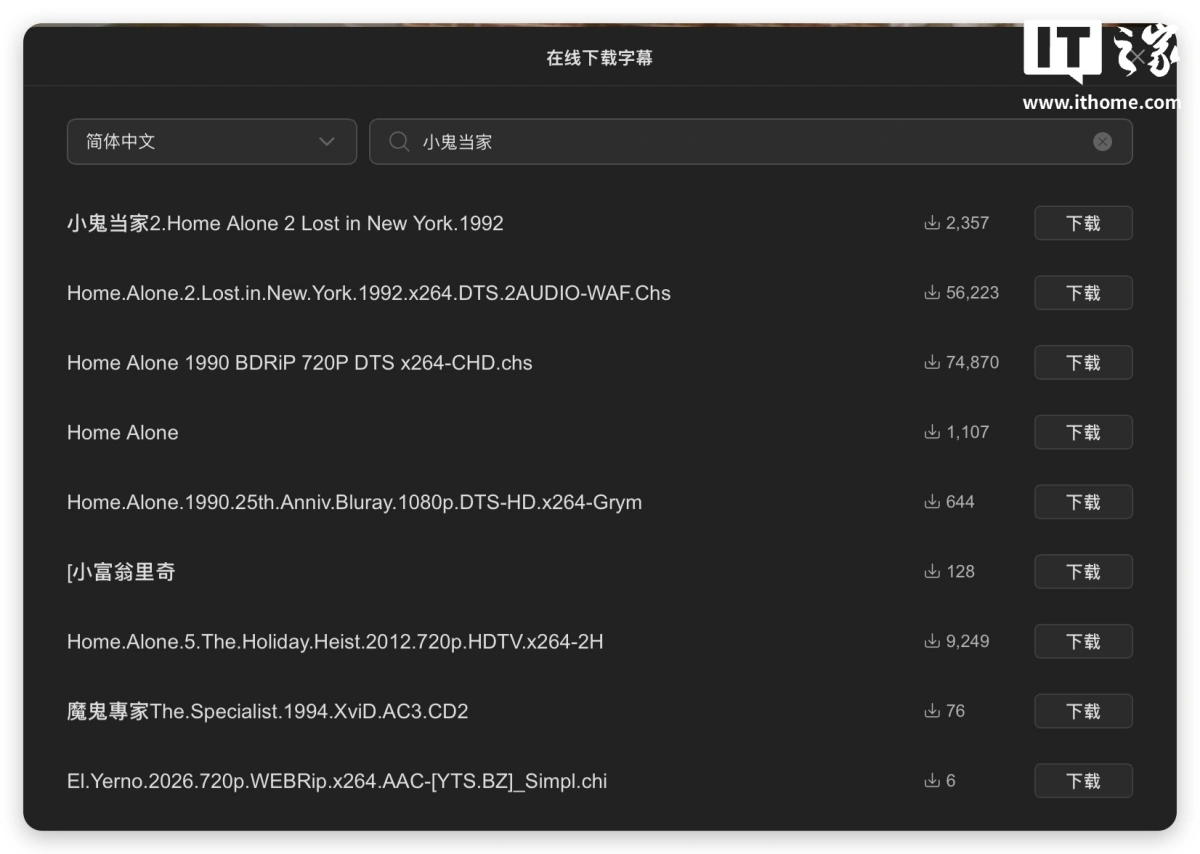Download 小鬼当家2.Home Alone 2 Lost in New York.1992
Screen dimensions: 1200x854
point(1083,223)
